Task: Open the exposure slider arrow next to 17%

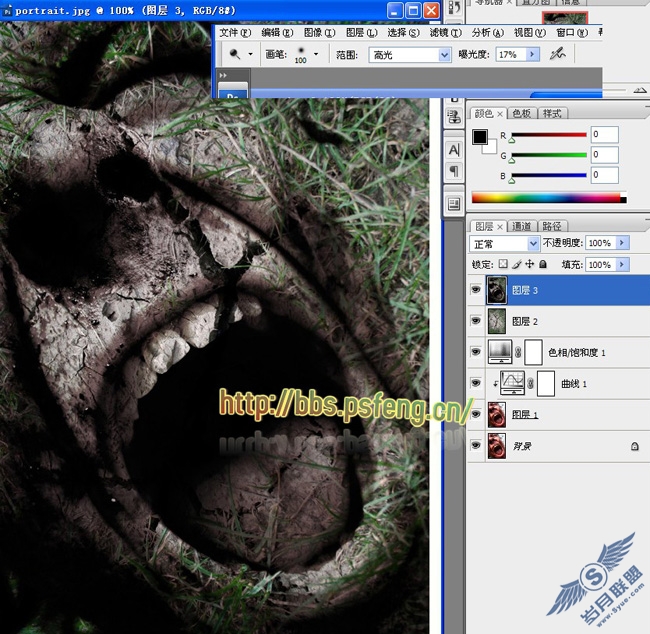Action: [x=532, y=54]
